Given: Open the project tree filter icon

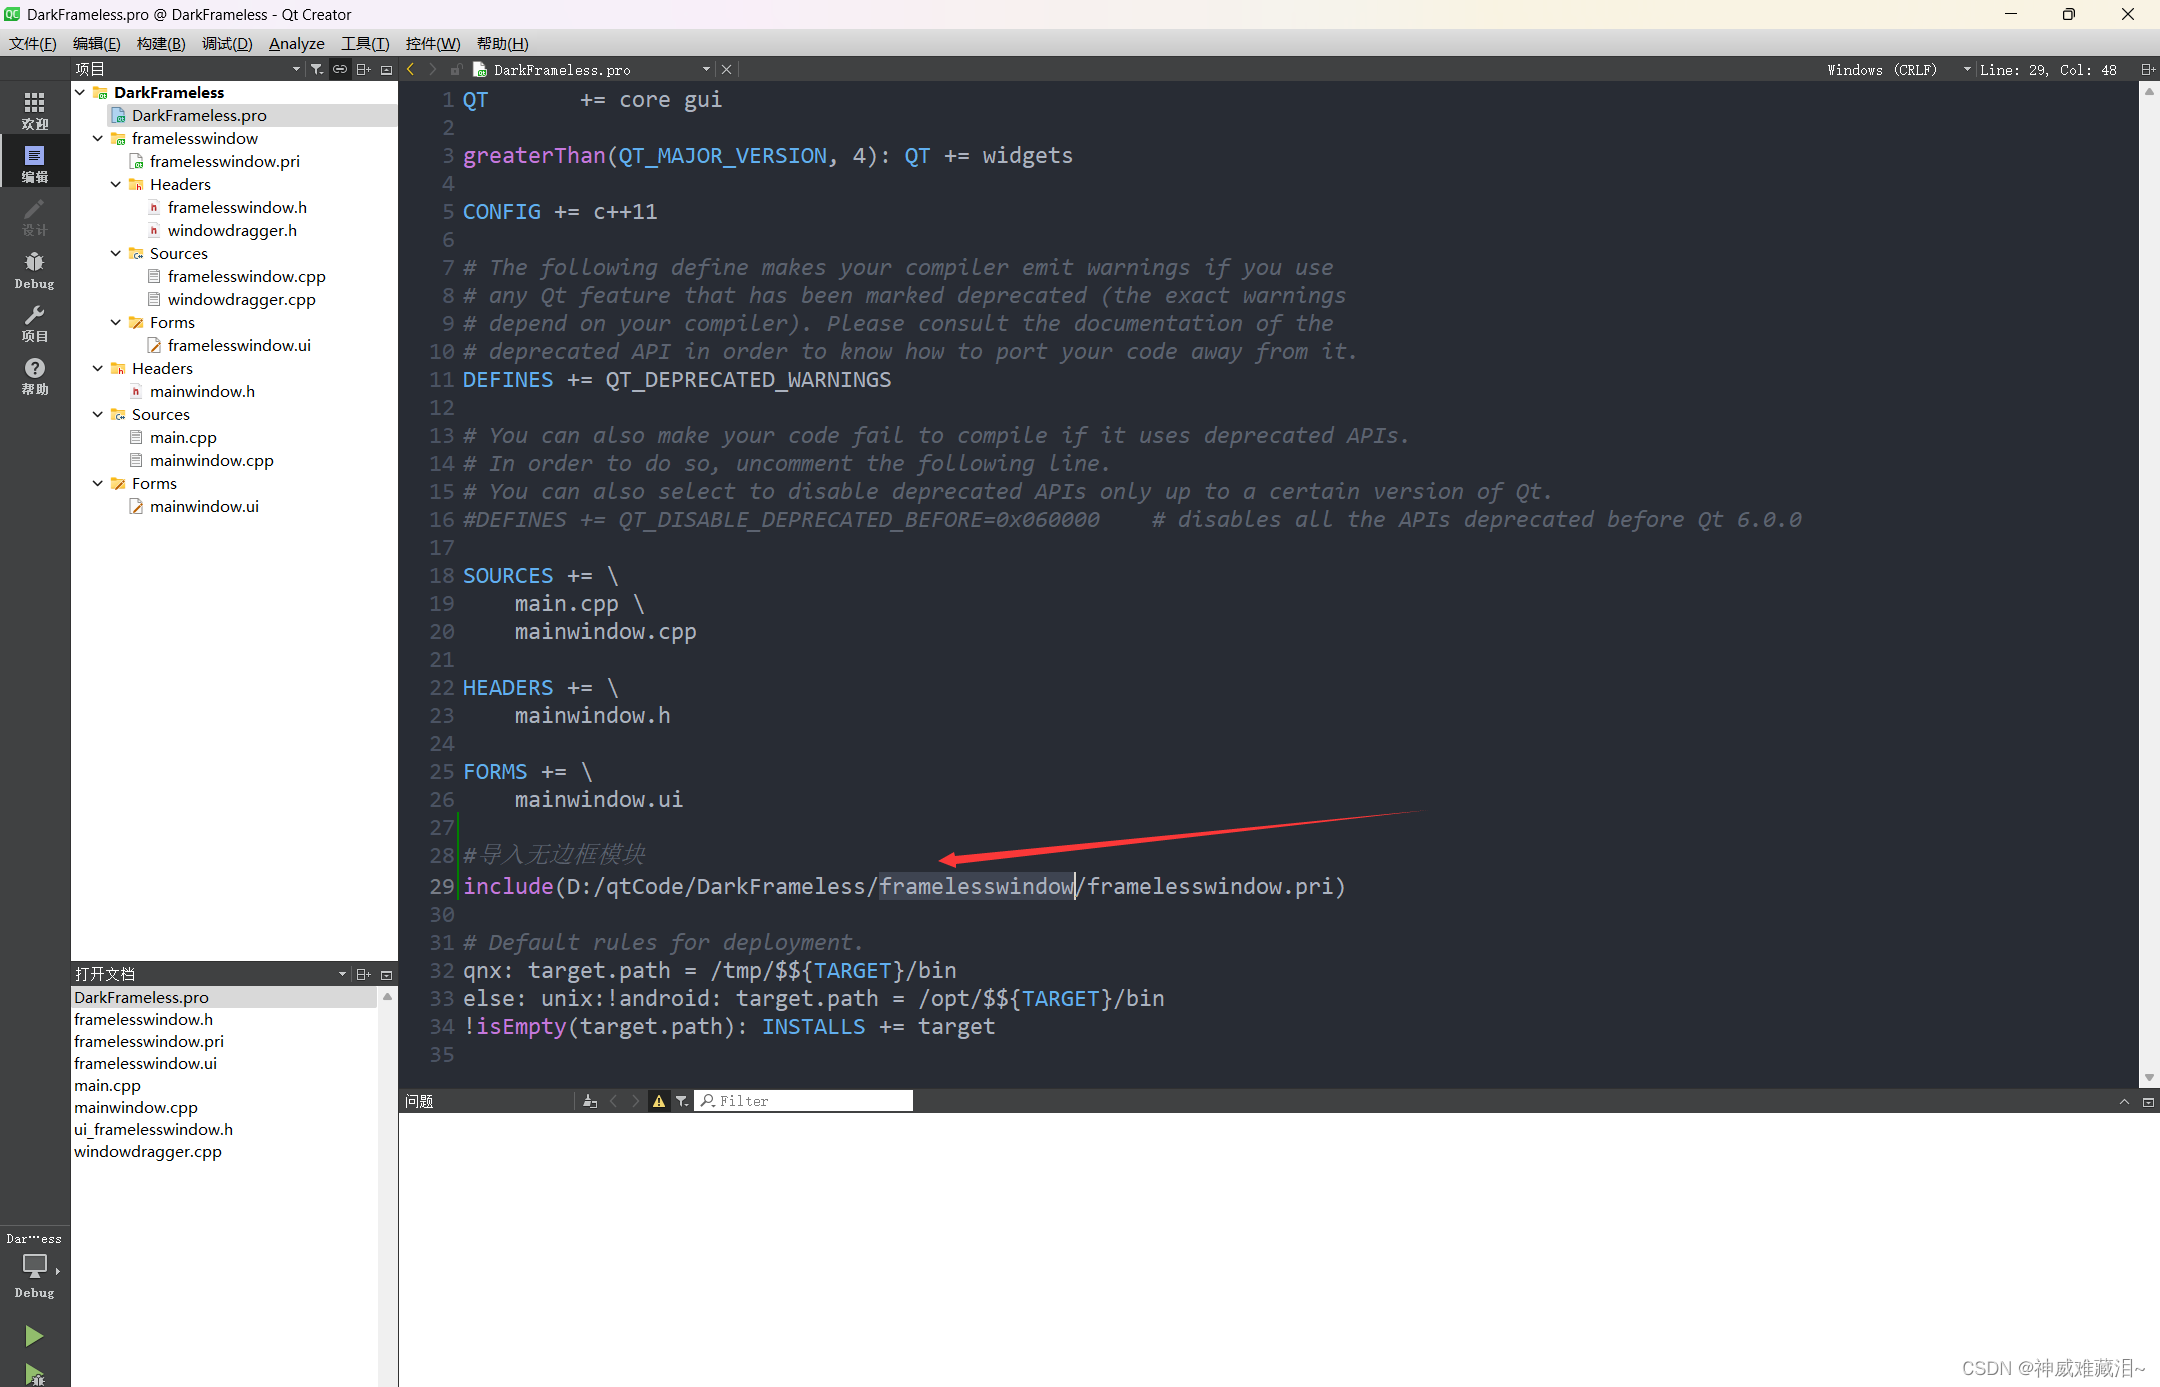Looking at the screenshot, I should pos(317,69).
